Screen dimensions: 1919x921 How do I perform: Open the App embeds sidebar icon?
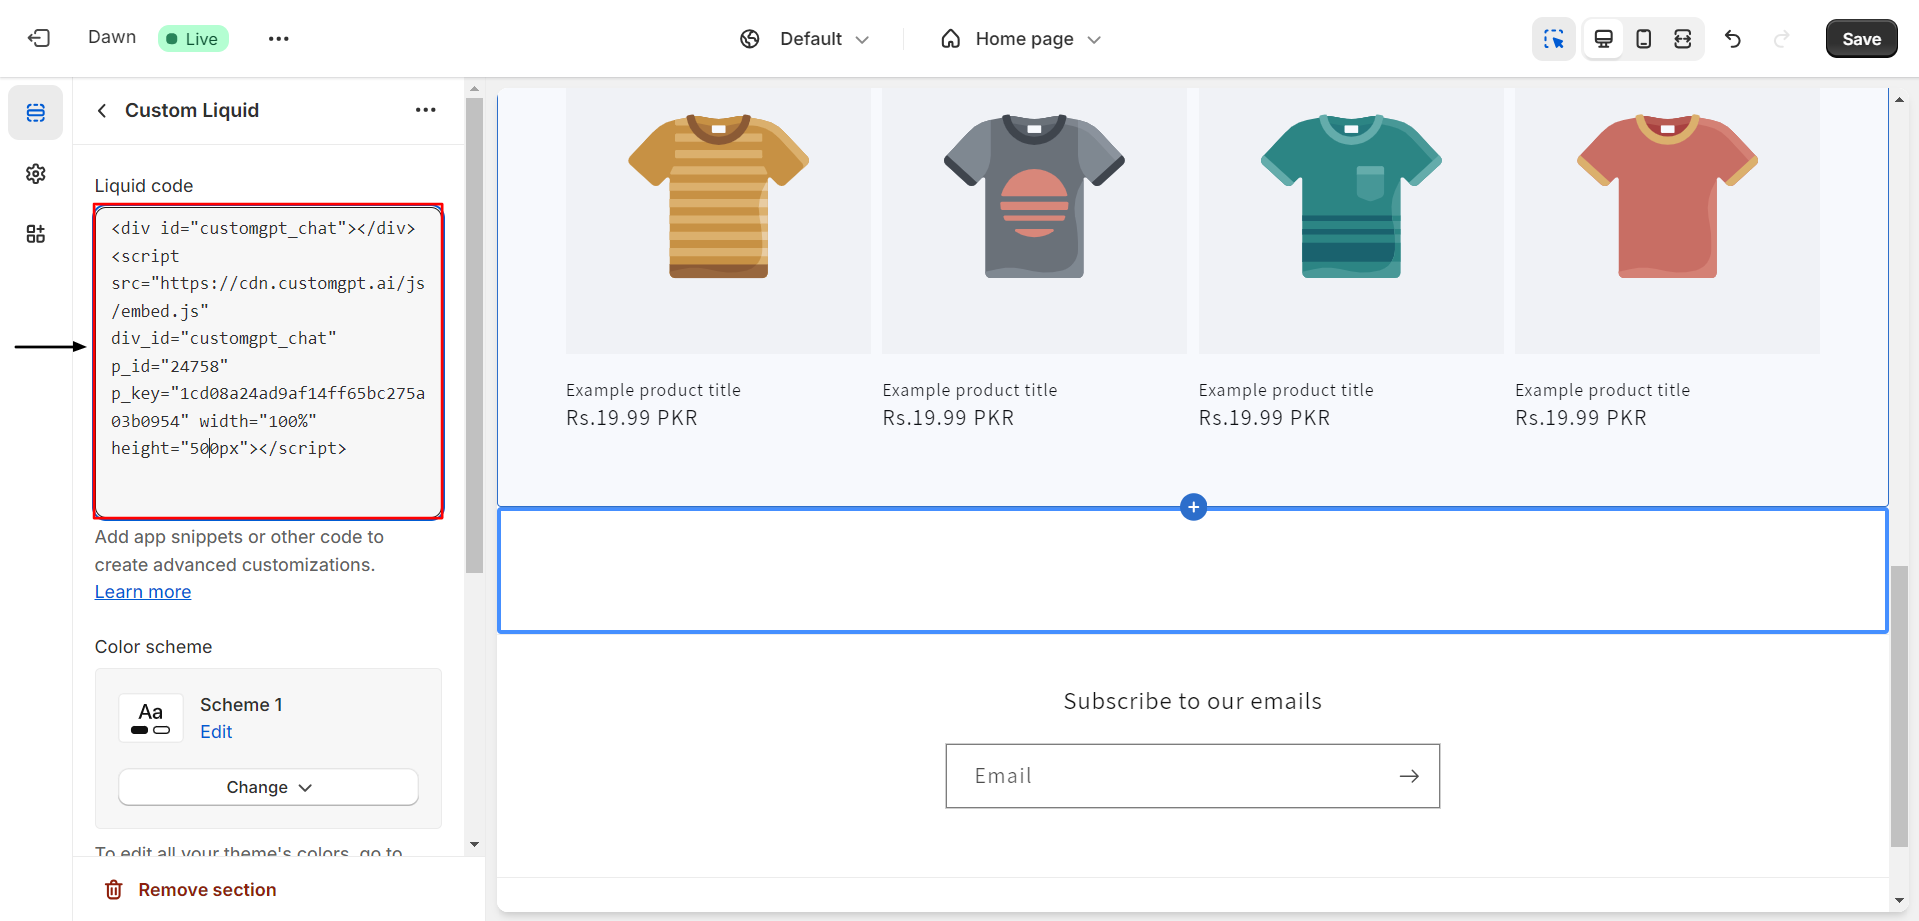(x=36, y=234)
